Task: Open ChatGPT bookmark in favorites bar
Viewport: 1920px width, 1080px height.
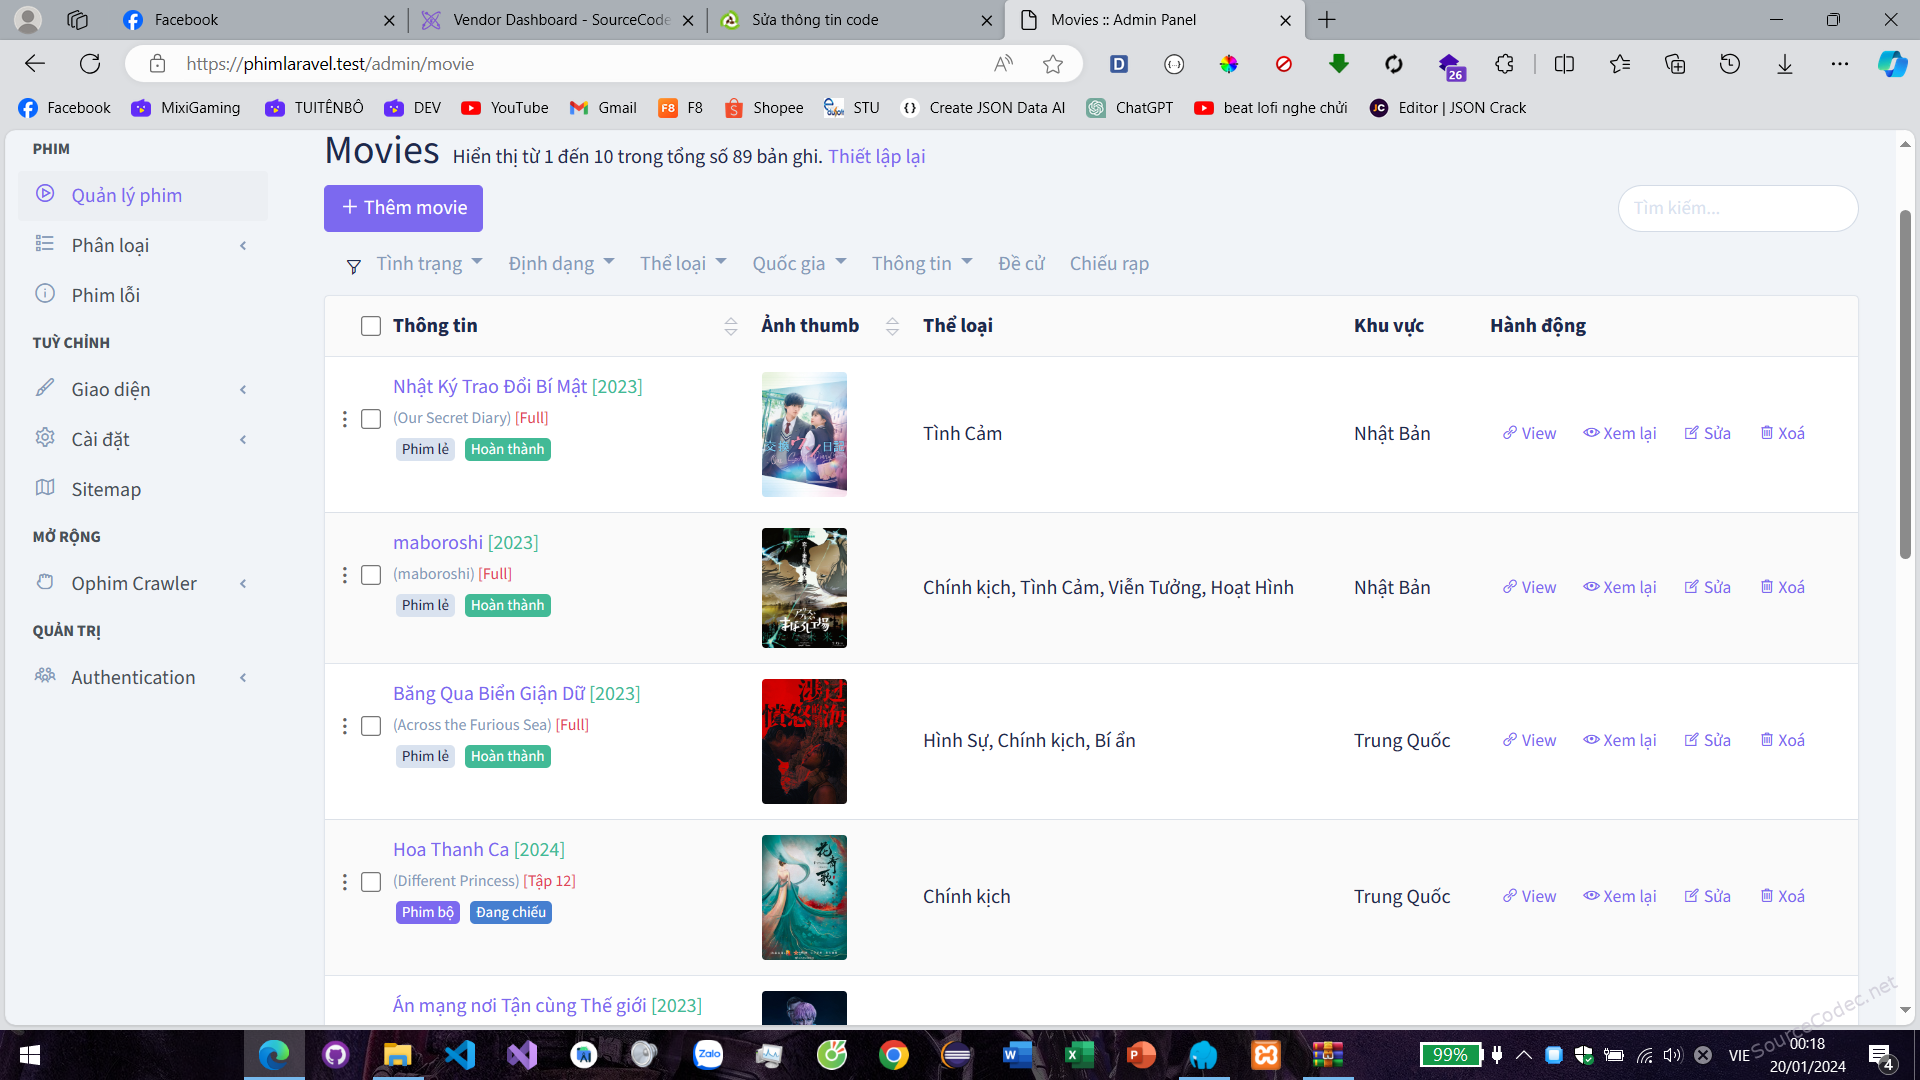Action: [x=1130, y=108]
